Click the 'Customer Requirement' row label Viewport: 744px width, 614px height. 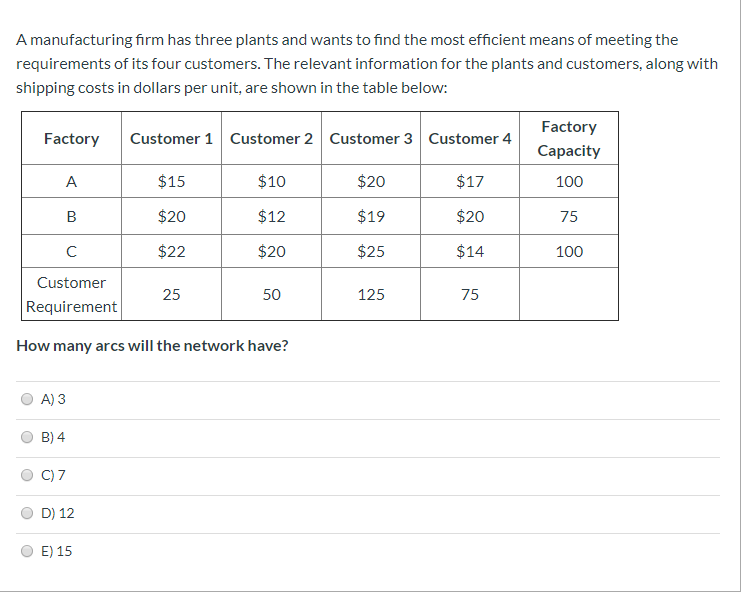[71, 294]
